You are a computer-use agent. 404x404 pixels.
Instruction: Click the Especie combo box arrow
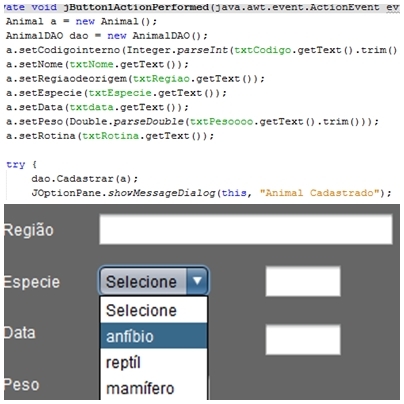coord(197,281)
